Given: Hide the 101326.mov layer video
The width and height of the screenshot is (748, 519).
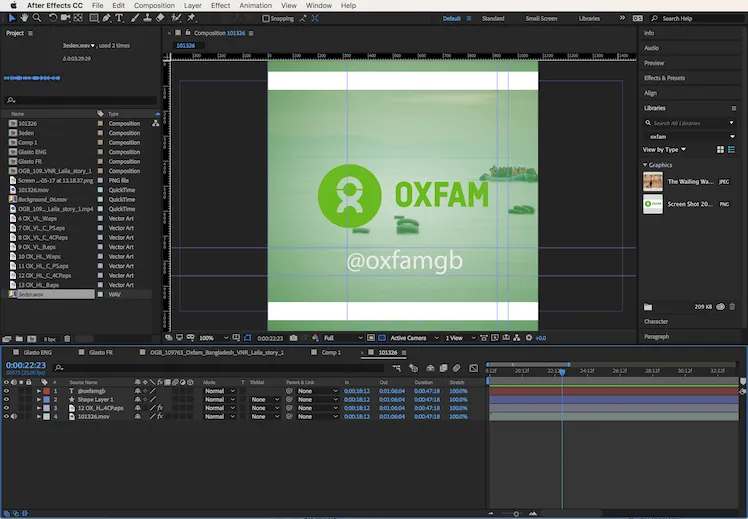Looking at the screenshot, I should pyautogui.click(x=6, y=416).
